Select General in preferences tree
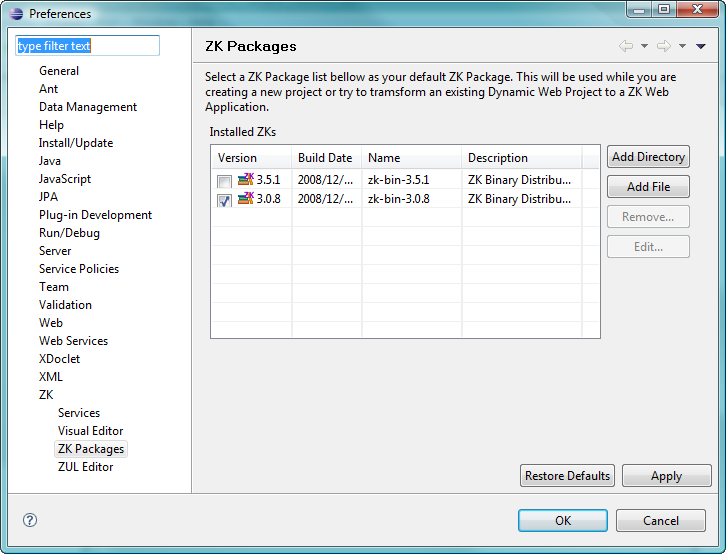 click(59, 71)
